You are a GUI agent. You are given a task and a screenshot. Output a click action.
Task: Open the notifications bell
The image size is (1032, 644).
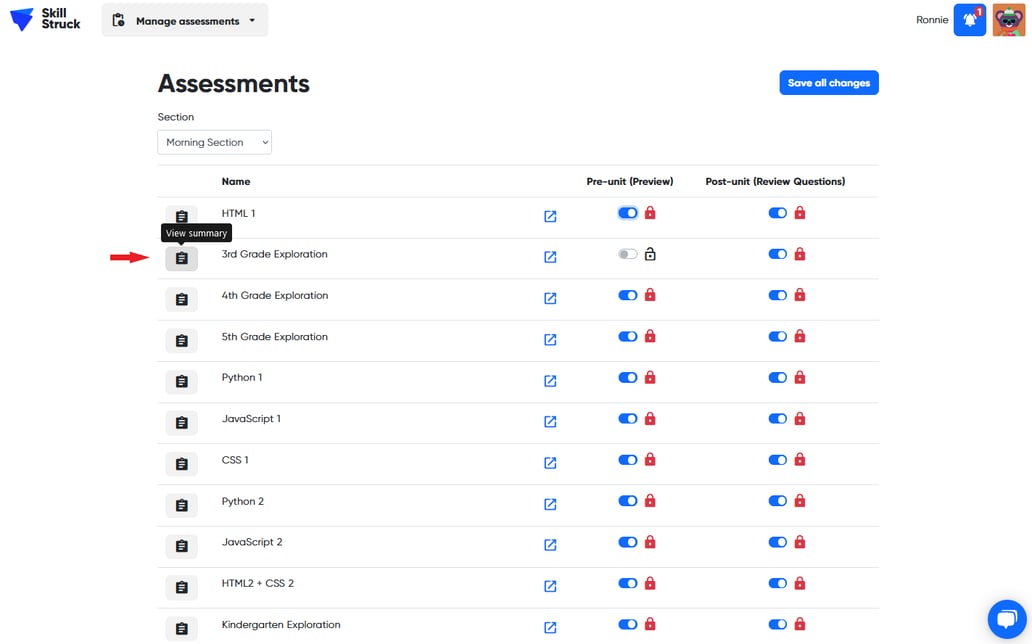(x=969, y=19)
